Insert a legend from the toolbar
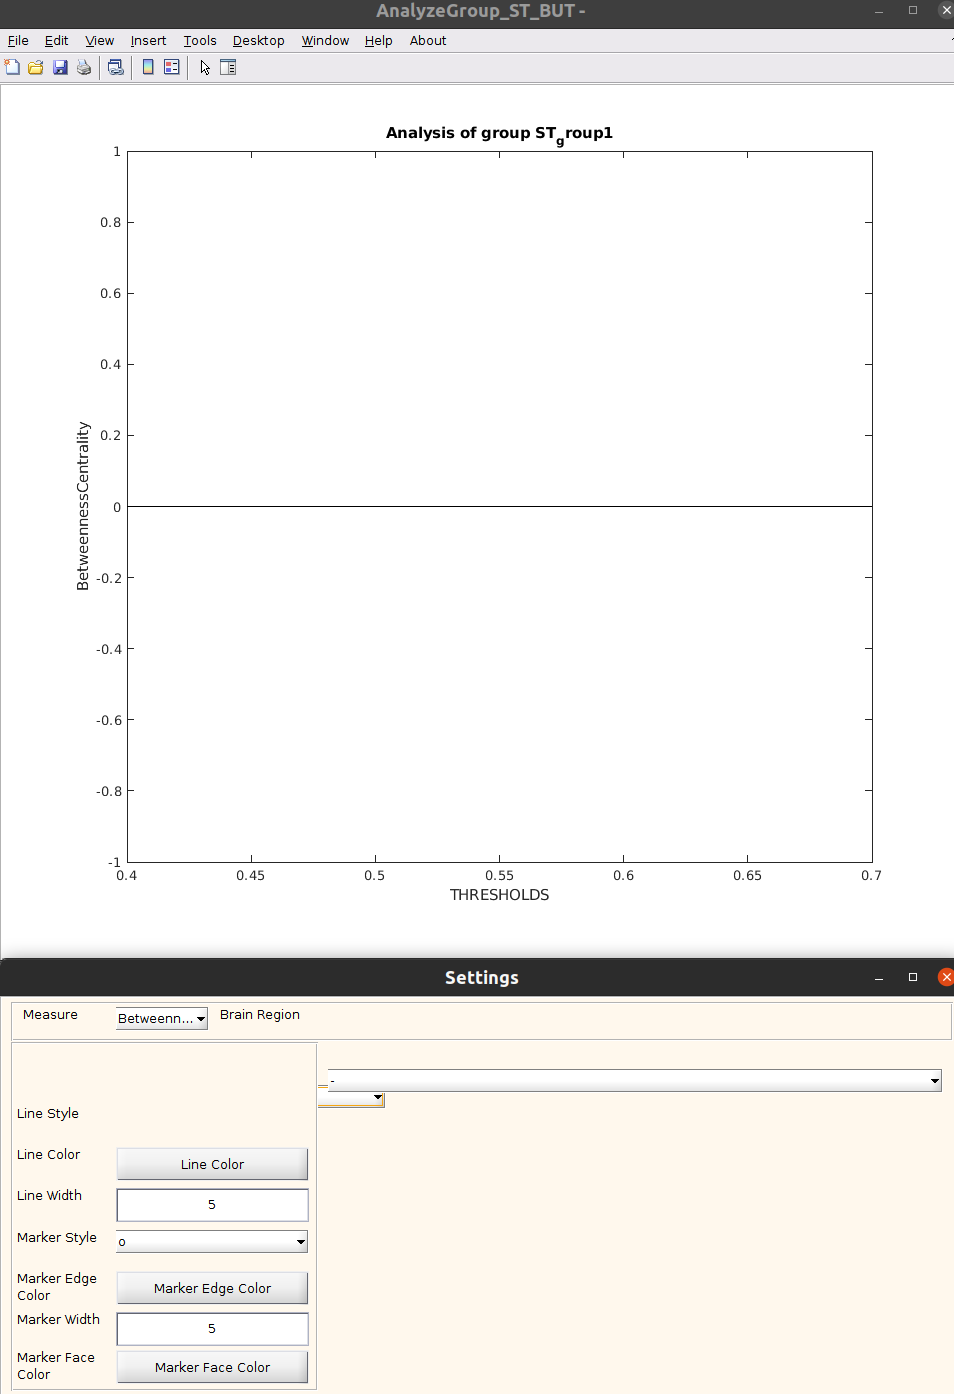The height and width of the screenshot is (1394, 954). pyautogui.click(x=172, y=67)
